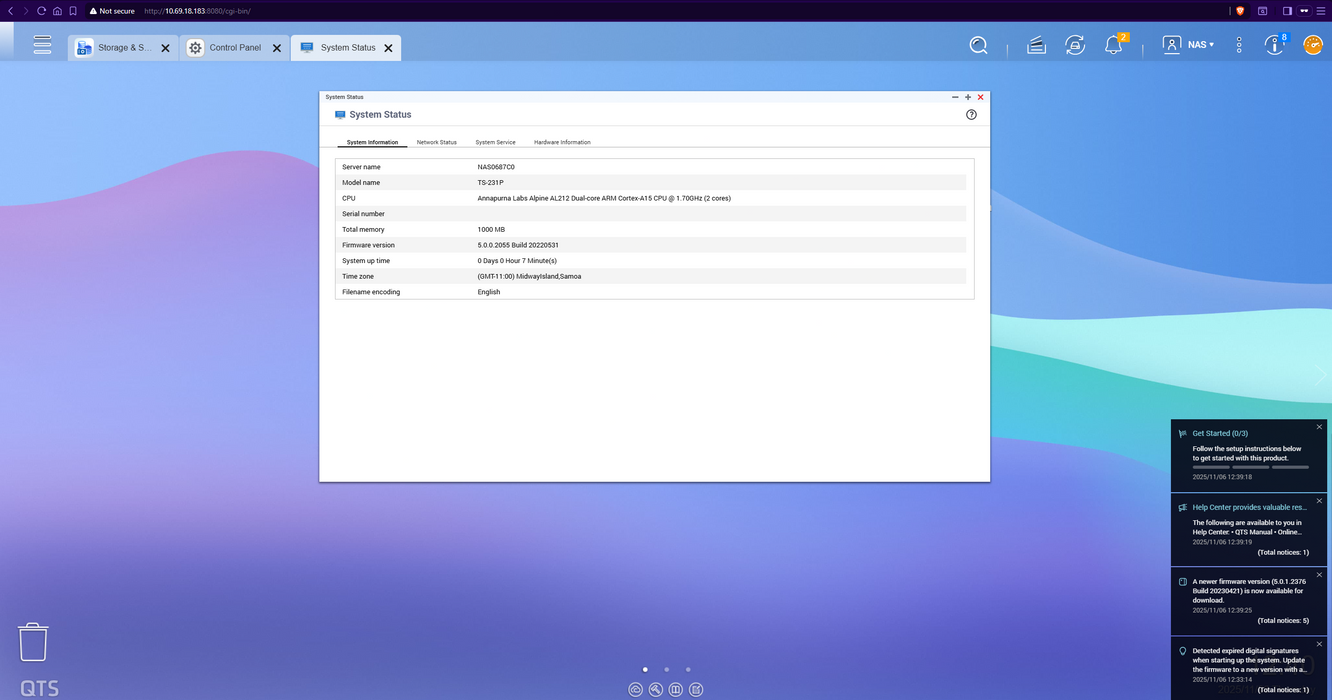The image size is (1332, 700).
Task: Click the search magnifier icon
Action: [978, 45]
